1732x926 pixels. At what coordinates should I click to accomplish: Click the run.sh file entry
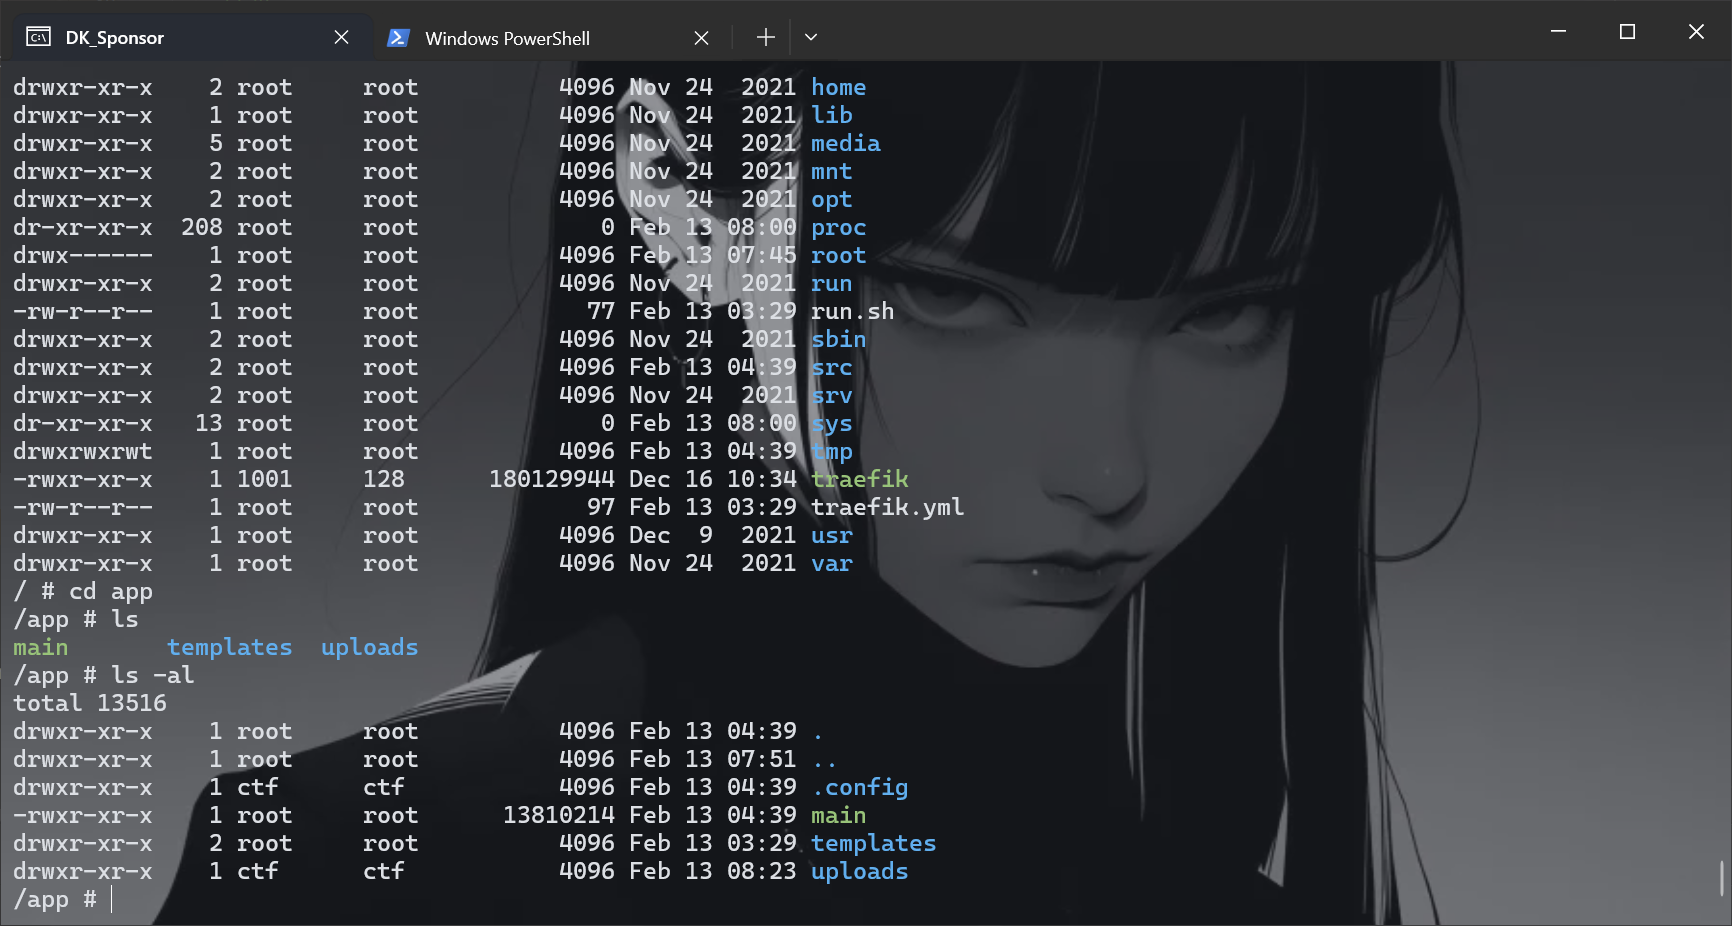click(852, 311)
